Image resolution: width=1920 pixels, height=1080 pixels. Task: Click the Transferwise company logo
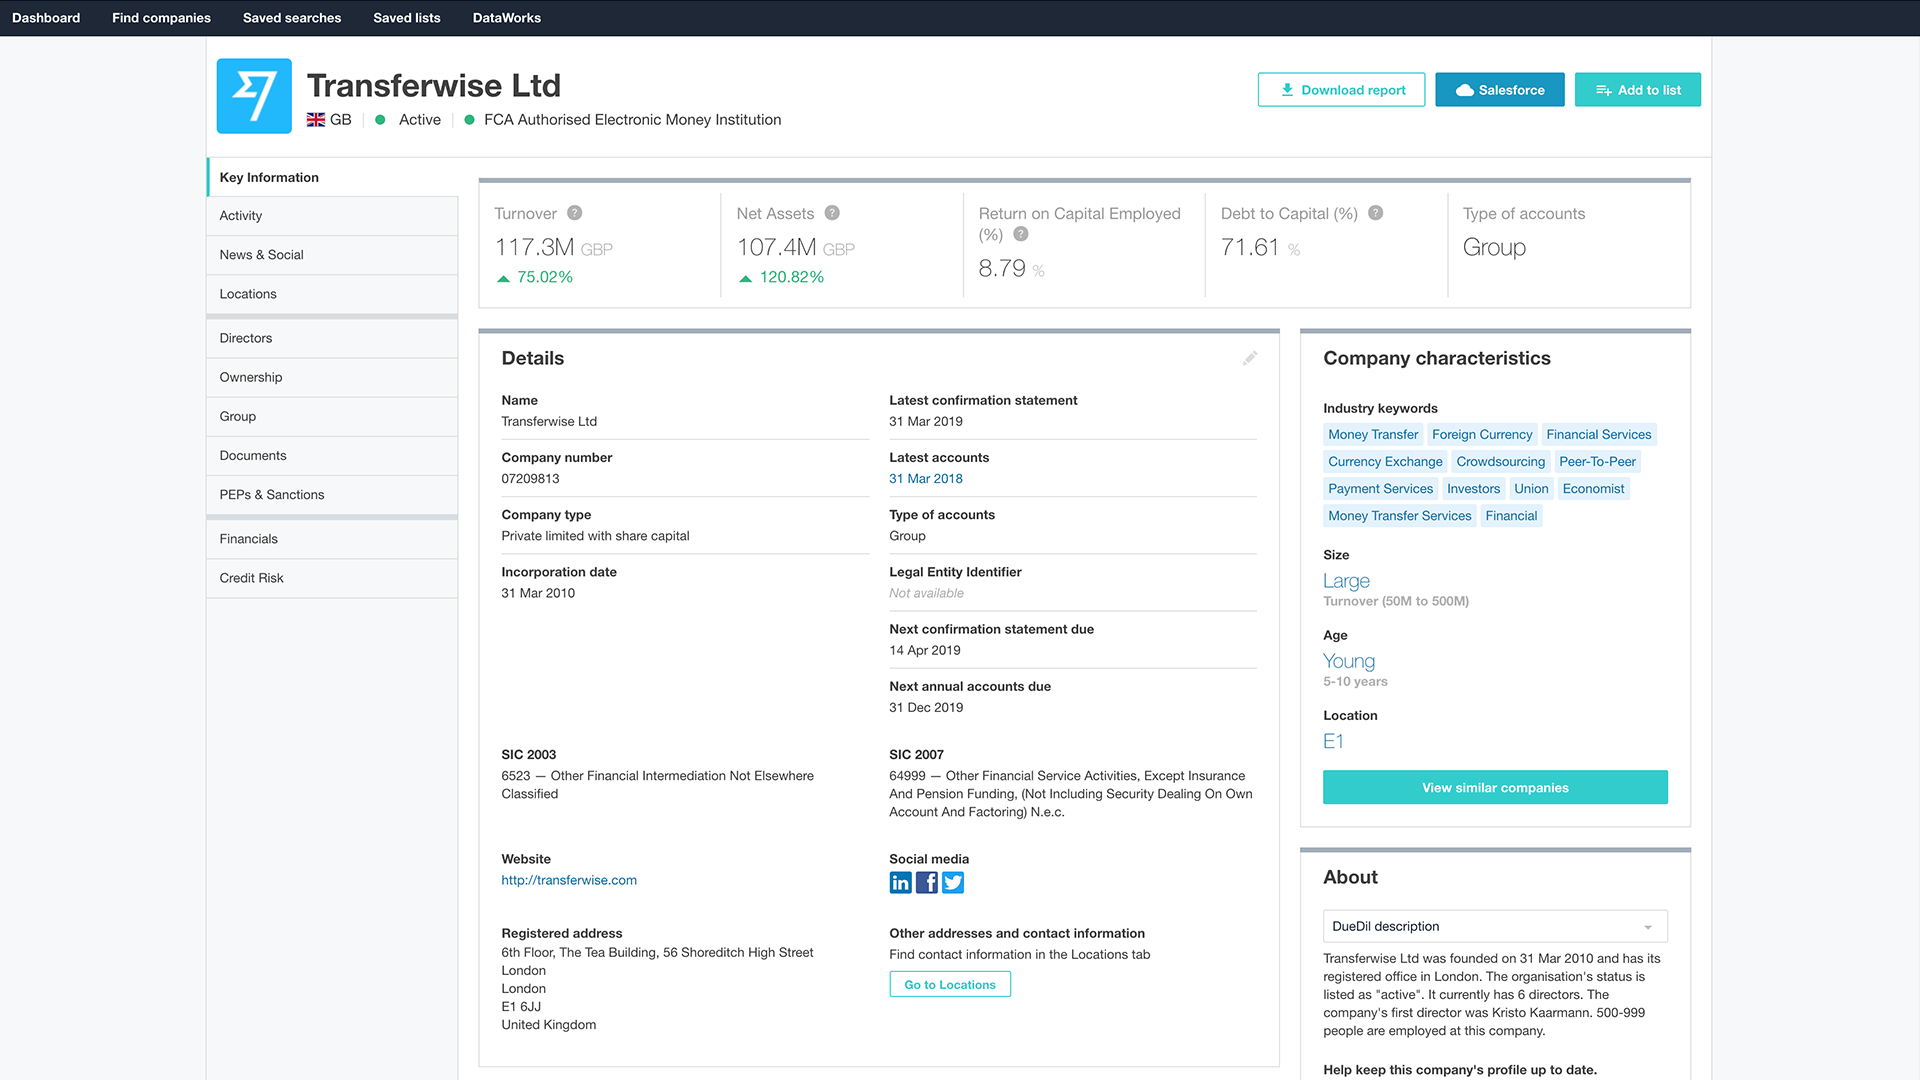pyautogui.click(x=254, y=96)
